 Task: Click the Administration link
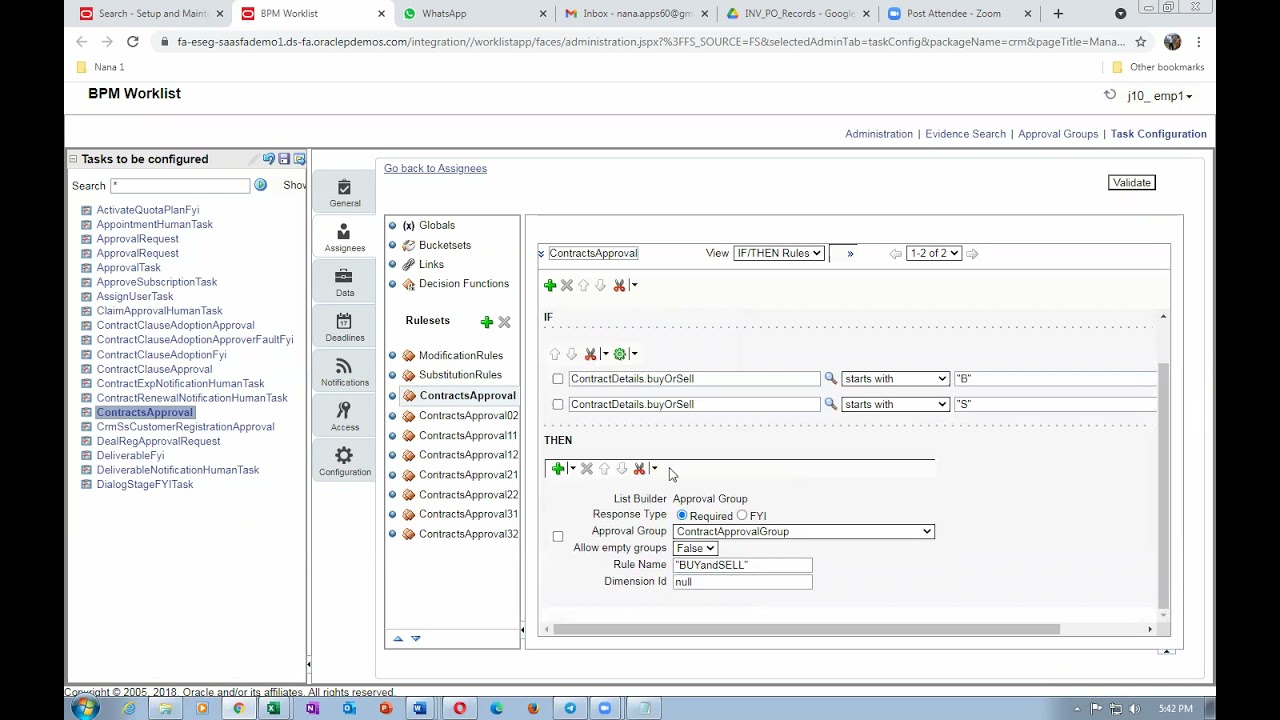click(879, 134)
